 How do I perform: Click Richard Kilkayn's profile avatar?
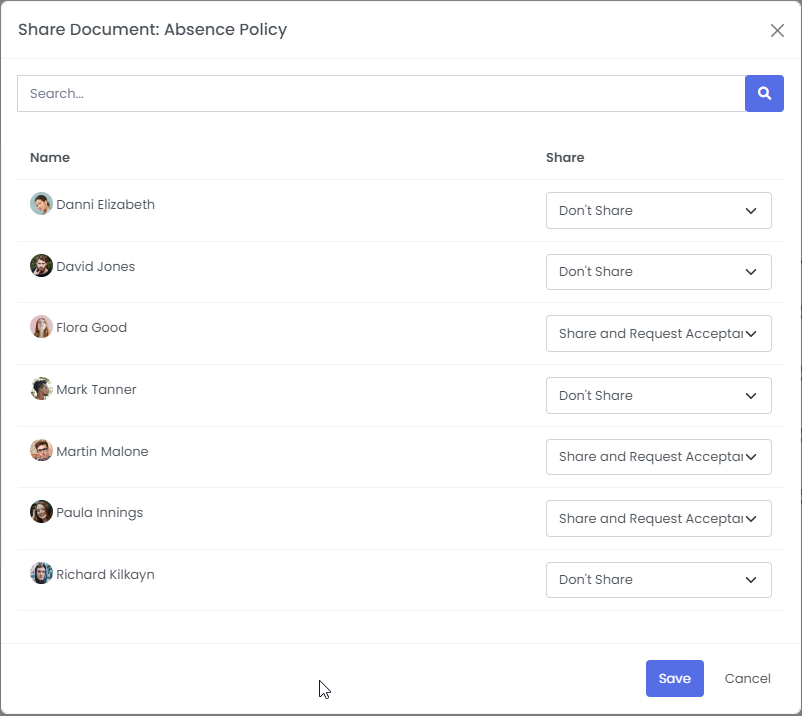[x=41, y=573]
